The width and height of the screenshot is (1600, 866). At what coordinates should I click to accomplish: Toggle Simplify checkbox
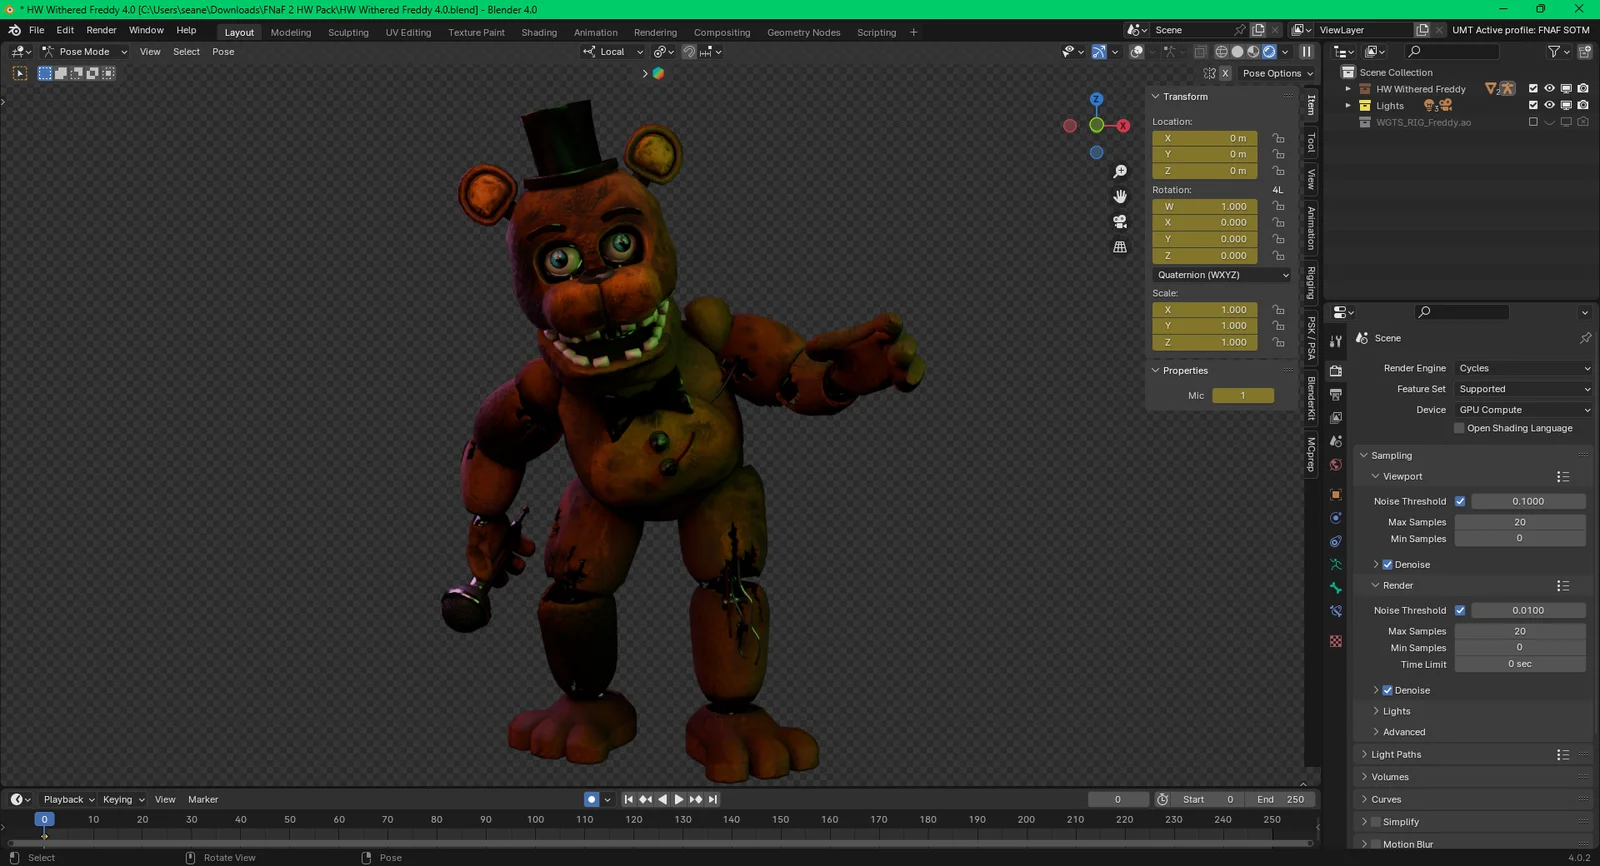[1376, 822]
